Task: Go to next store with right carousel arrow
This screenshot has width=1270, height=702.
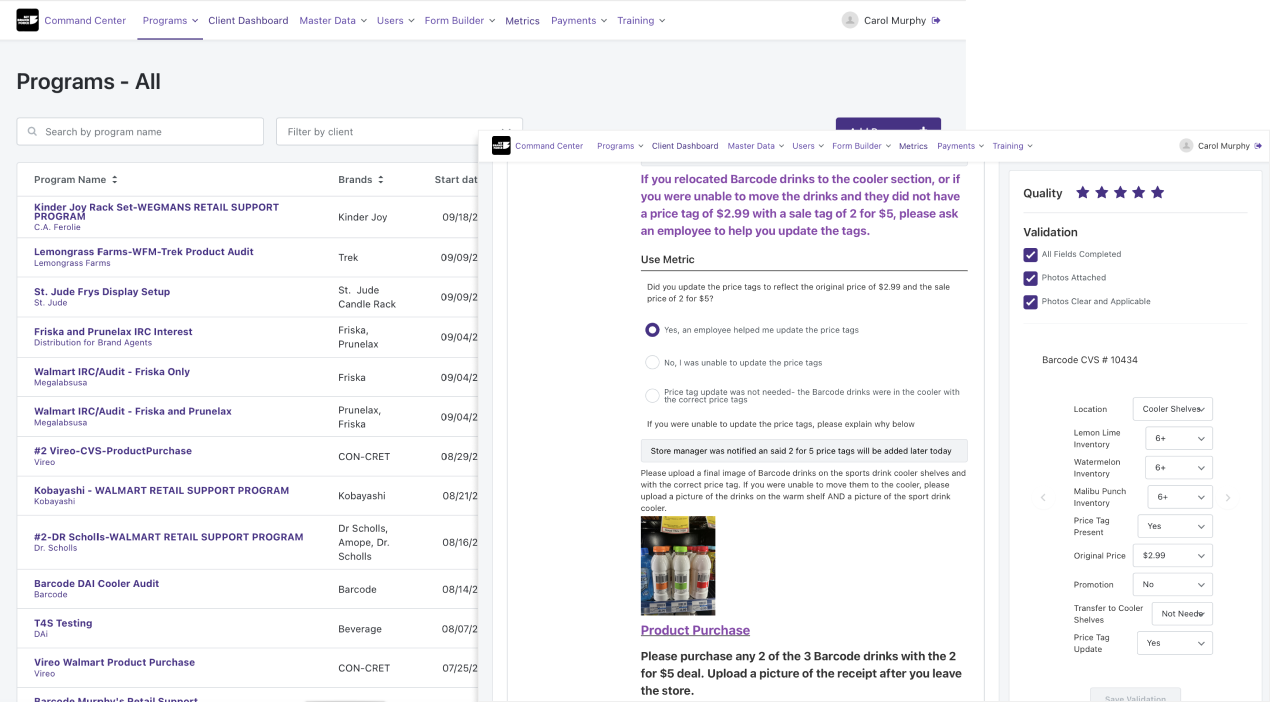Action: point(1228,497)
